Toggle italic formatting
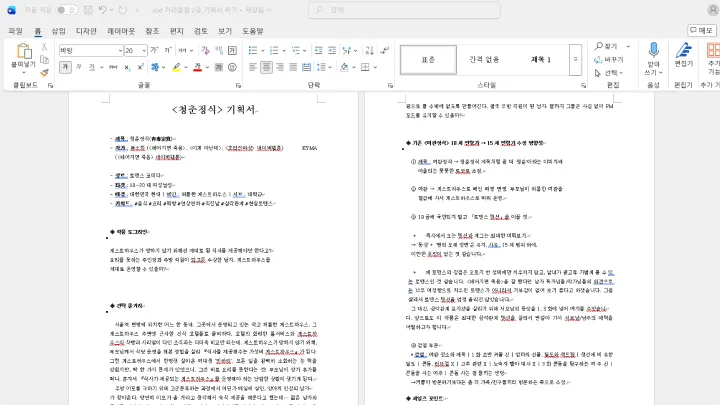This screenshot has width=720, height=405. pyautogui.click(x=79, y=68)
